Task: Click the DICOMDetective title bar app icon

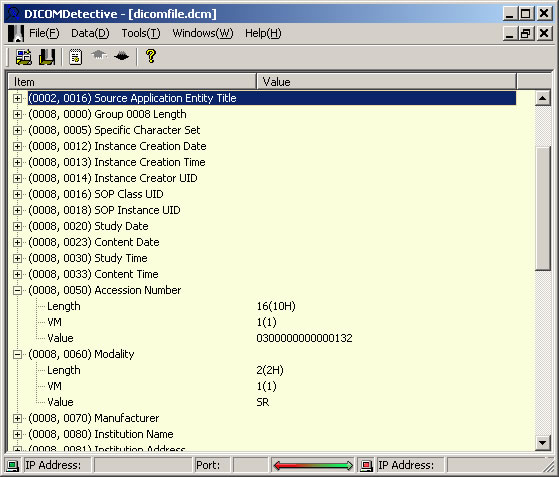Action: tap(13, 14)
